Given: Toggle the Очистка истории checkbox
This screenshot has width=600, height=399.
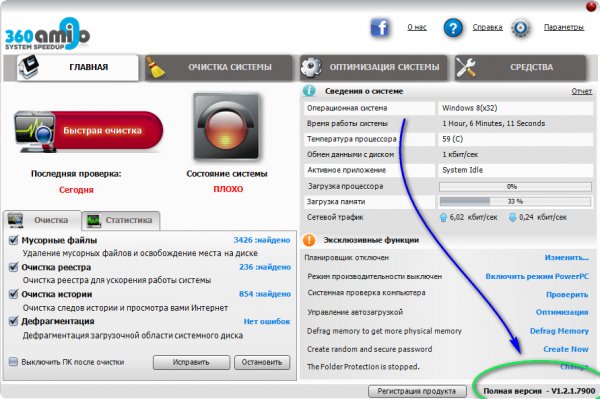Looking at the screenshot, I should (13, 294).
